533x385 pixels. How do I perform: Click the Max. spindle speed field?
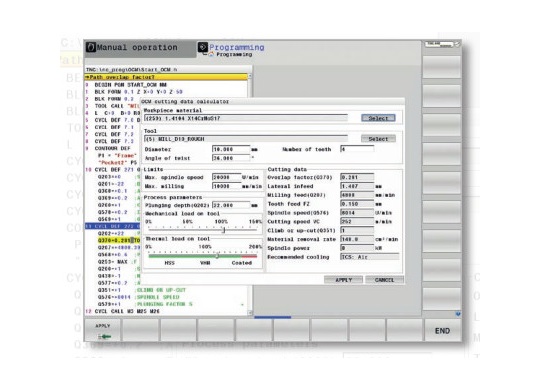pos(226,177)
